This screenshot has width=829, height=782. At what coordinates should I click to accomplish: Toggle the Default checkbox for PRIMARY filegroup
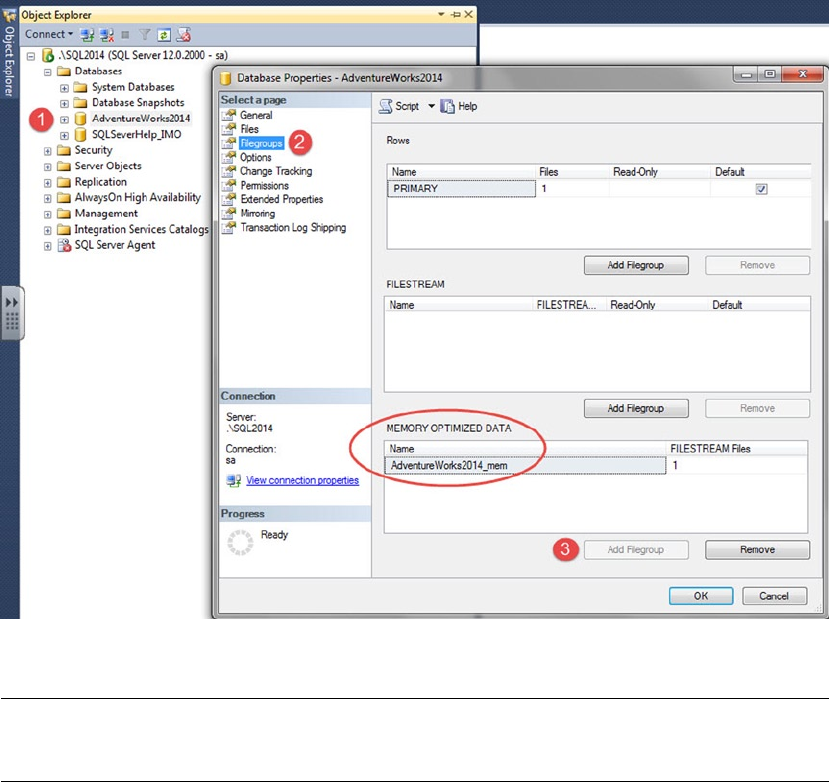tap(761, 189)
